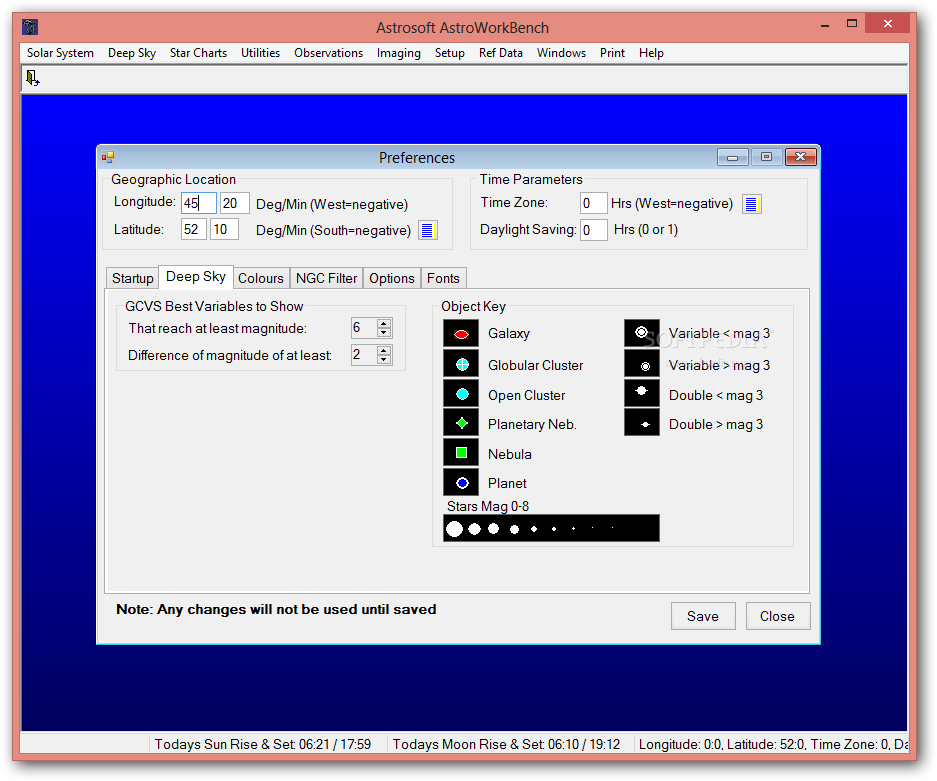This screenshot has width=937, height=781.
Task: Switch to the Fonts tab
Action: (x=443, y=278)
